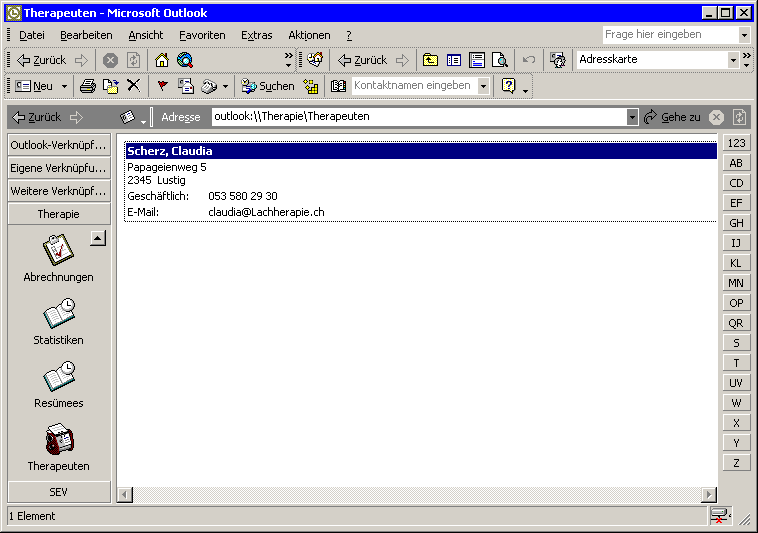This screenshot has width=758, height=533.
Task: Click the Stop icon right of Gehe zu
Action: click(716, 117)
